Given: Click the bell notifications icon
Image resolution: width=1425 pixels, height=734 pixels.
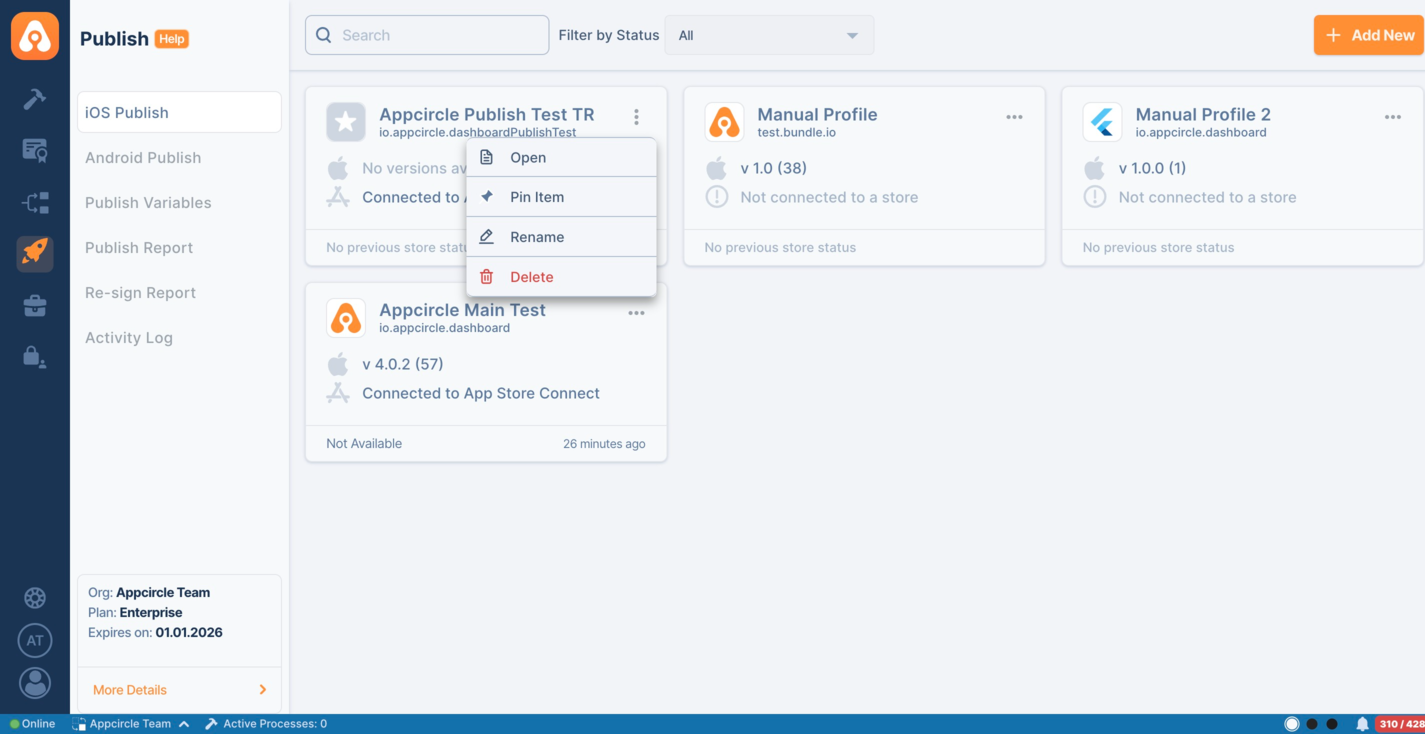Looking at the screenshot, I should tap(1362, 724).
